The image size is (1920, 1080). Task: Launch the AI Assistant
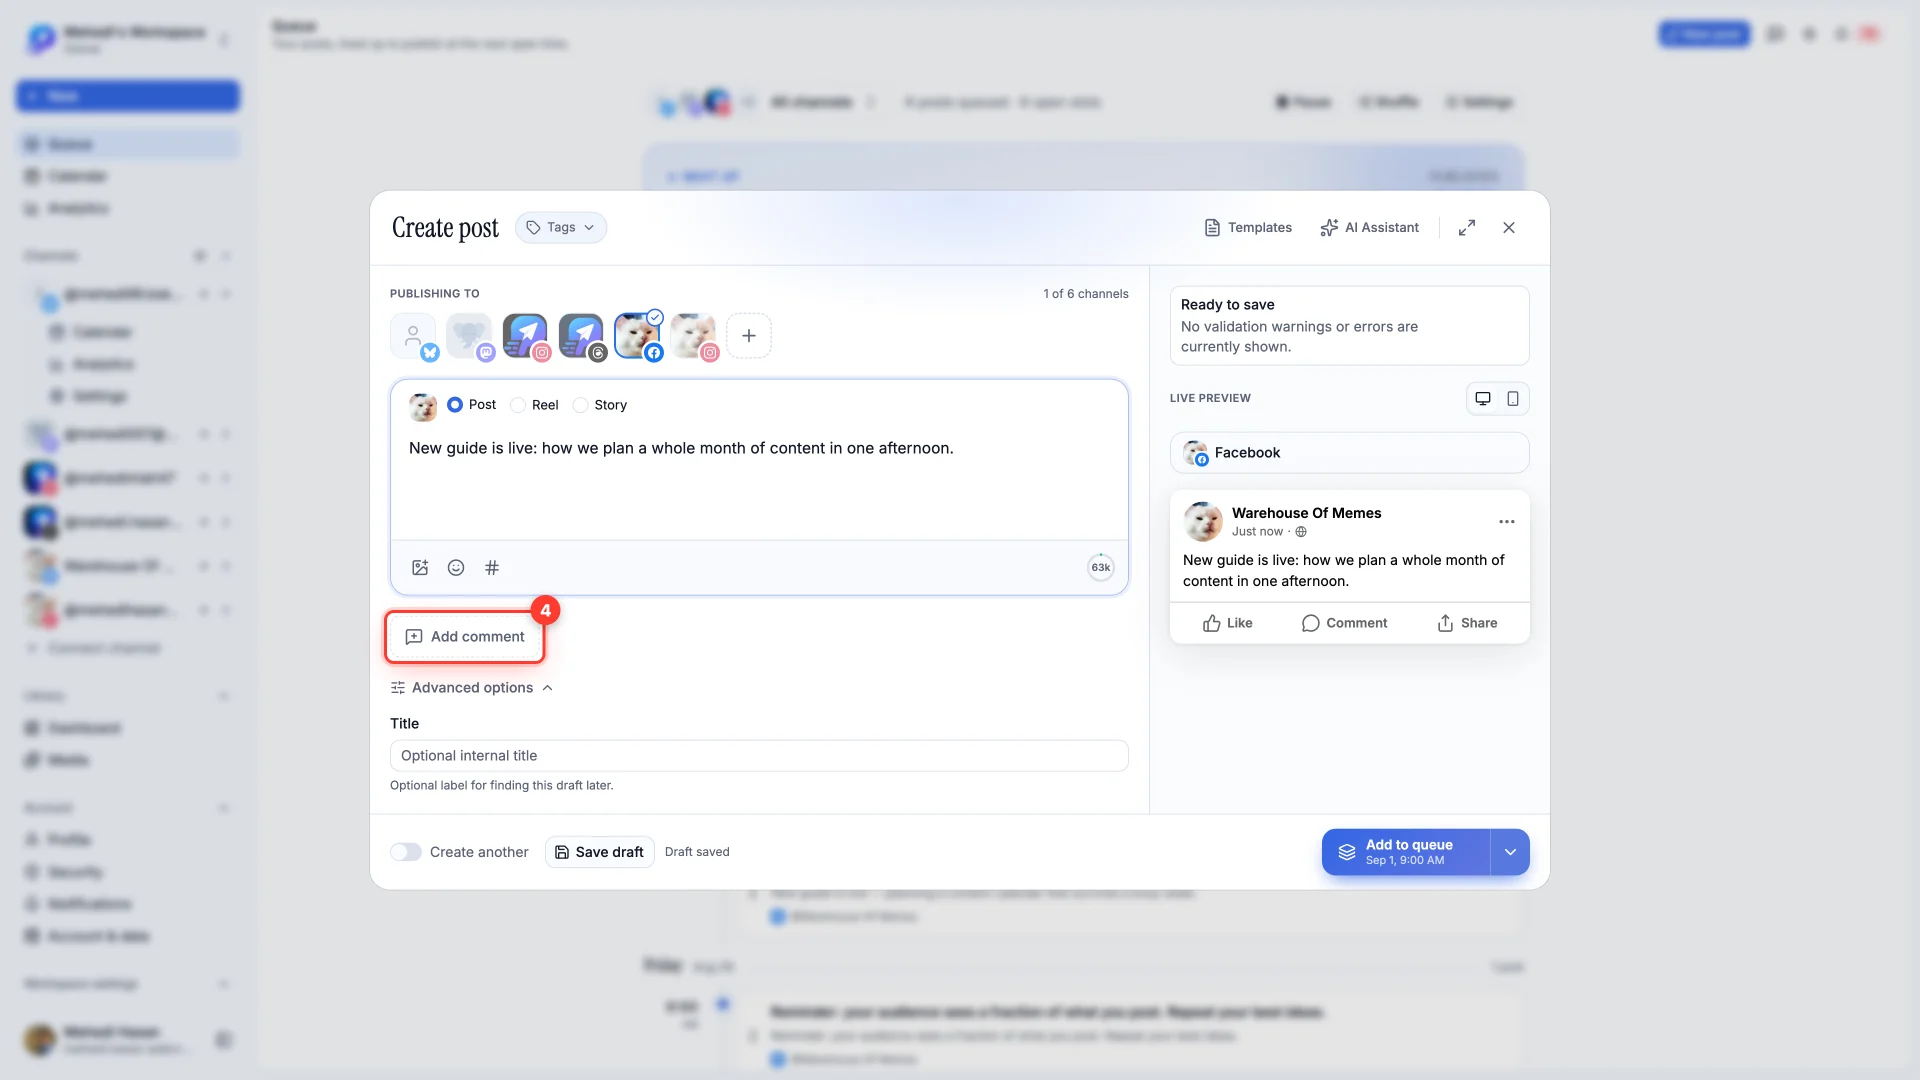click(1369, 228)
